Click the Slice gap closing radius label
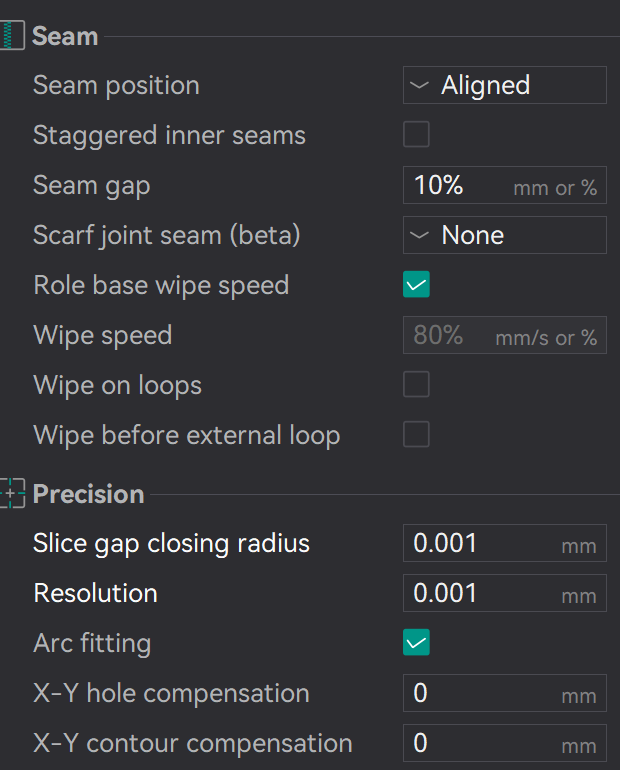620x770 pixels. pyautogui.click(x=171, y=544)
